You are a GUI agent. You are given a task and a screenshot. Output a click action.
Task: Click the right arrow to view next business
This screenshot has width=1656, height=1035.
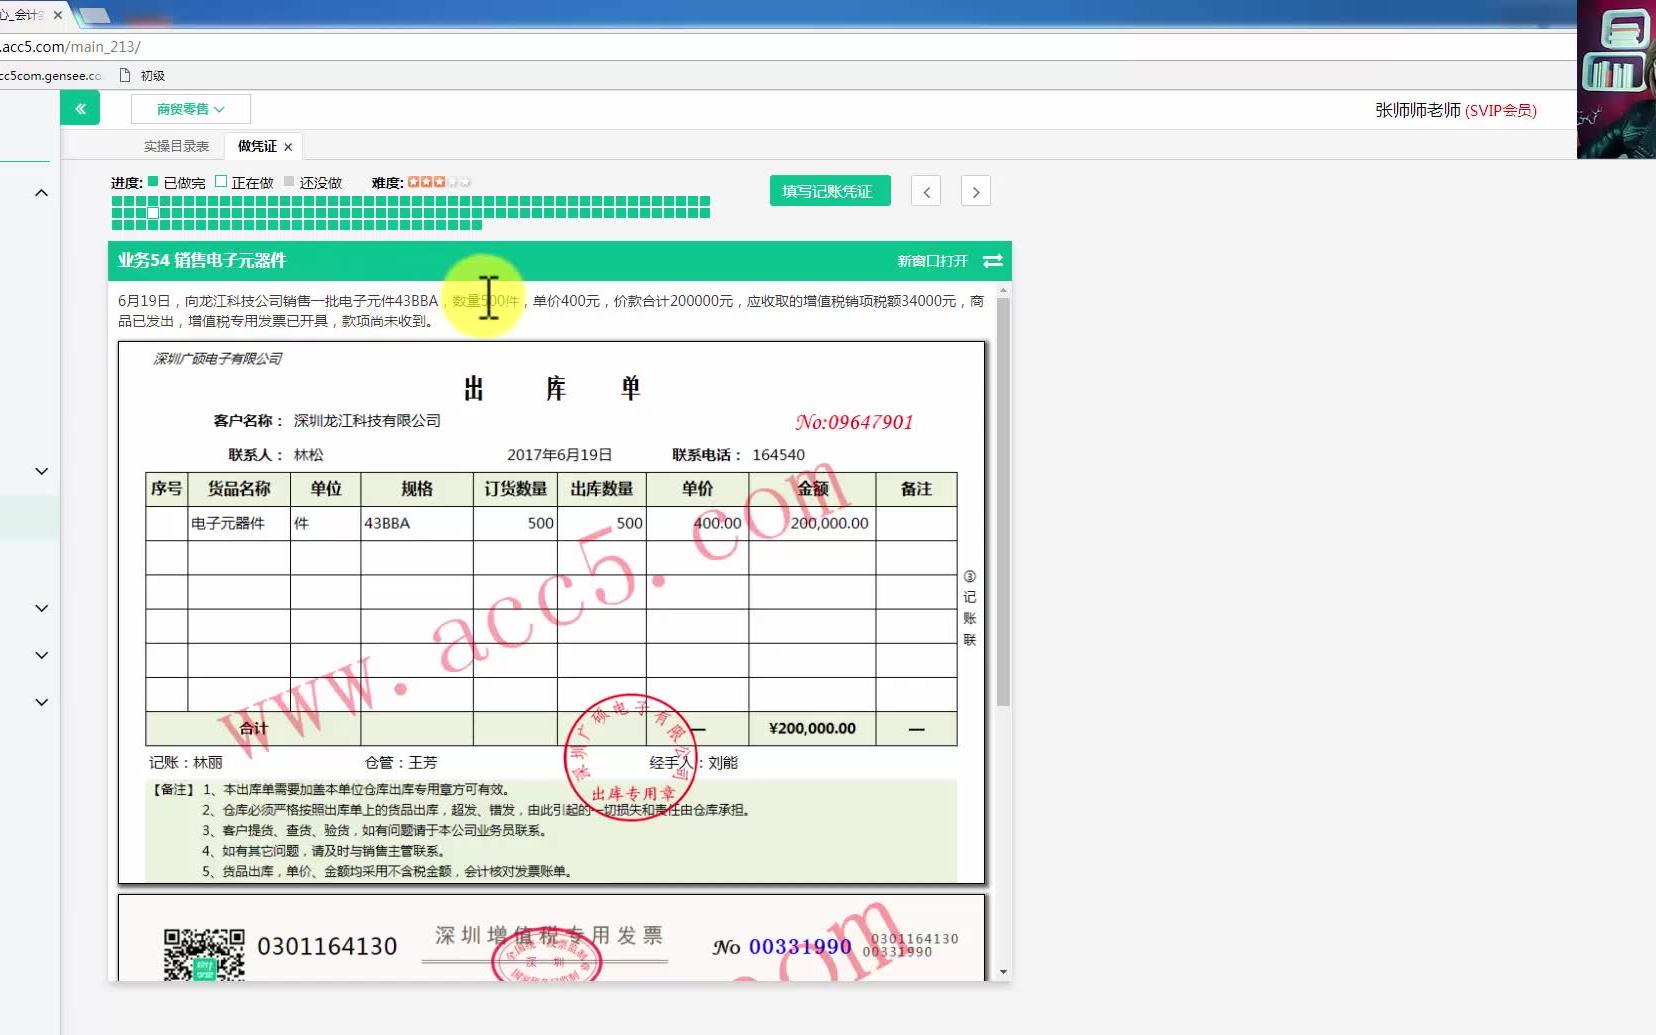(976, 190)
